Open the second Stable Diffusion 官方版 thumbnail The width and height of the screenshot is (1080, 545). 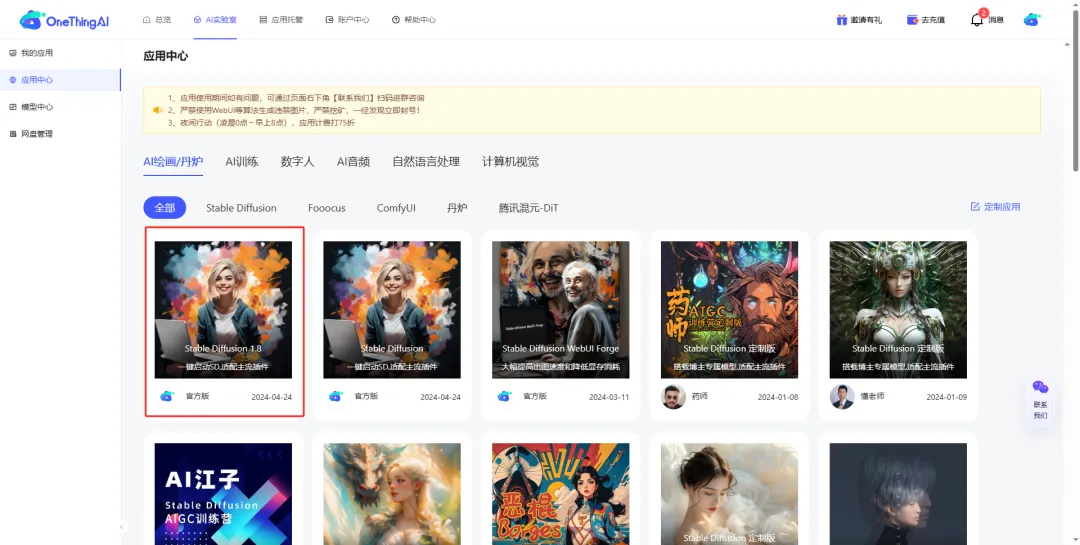pyautogui.click(x=392, y=309)
